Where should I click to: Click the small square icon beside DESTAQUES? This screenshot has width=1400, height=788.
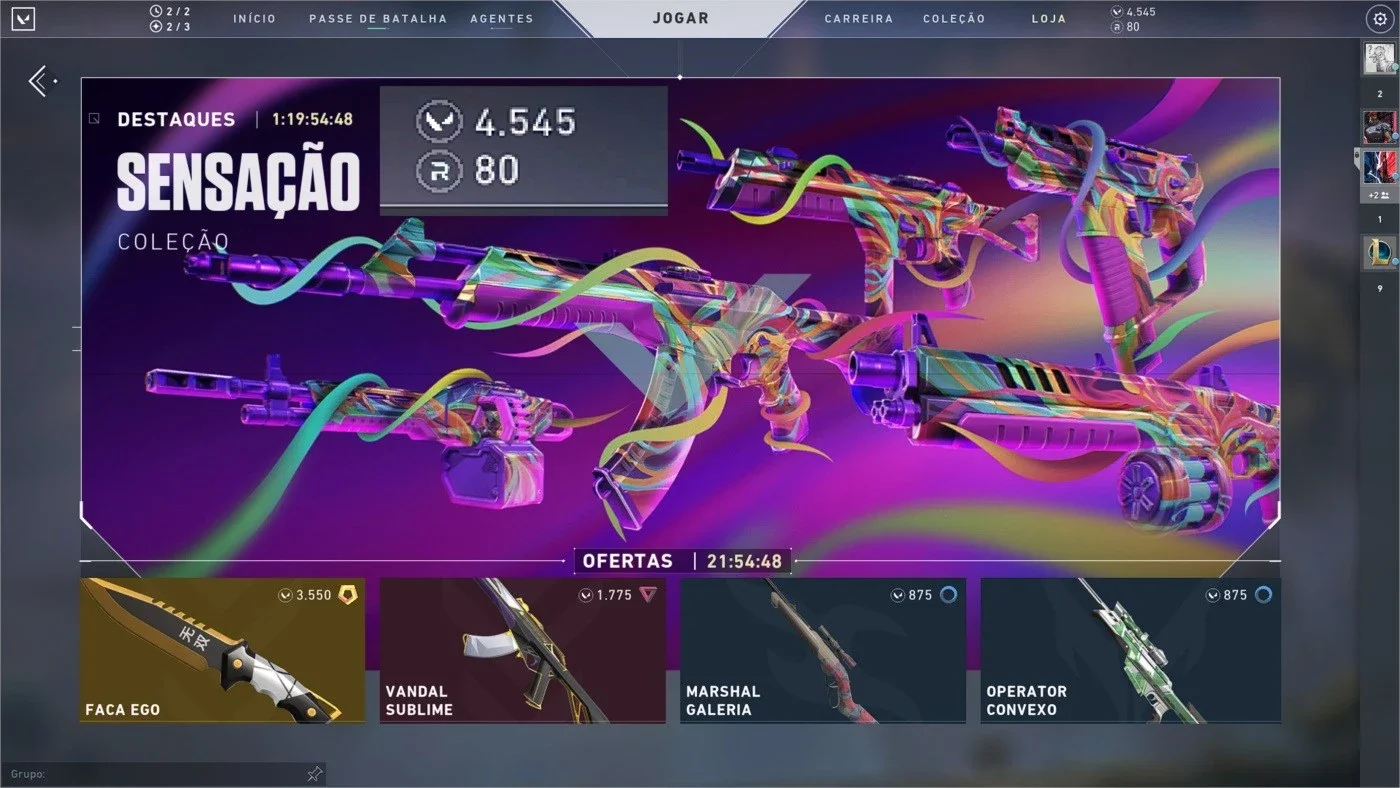(94, 119)
